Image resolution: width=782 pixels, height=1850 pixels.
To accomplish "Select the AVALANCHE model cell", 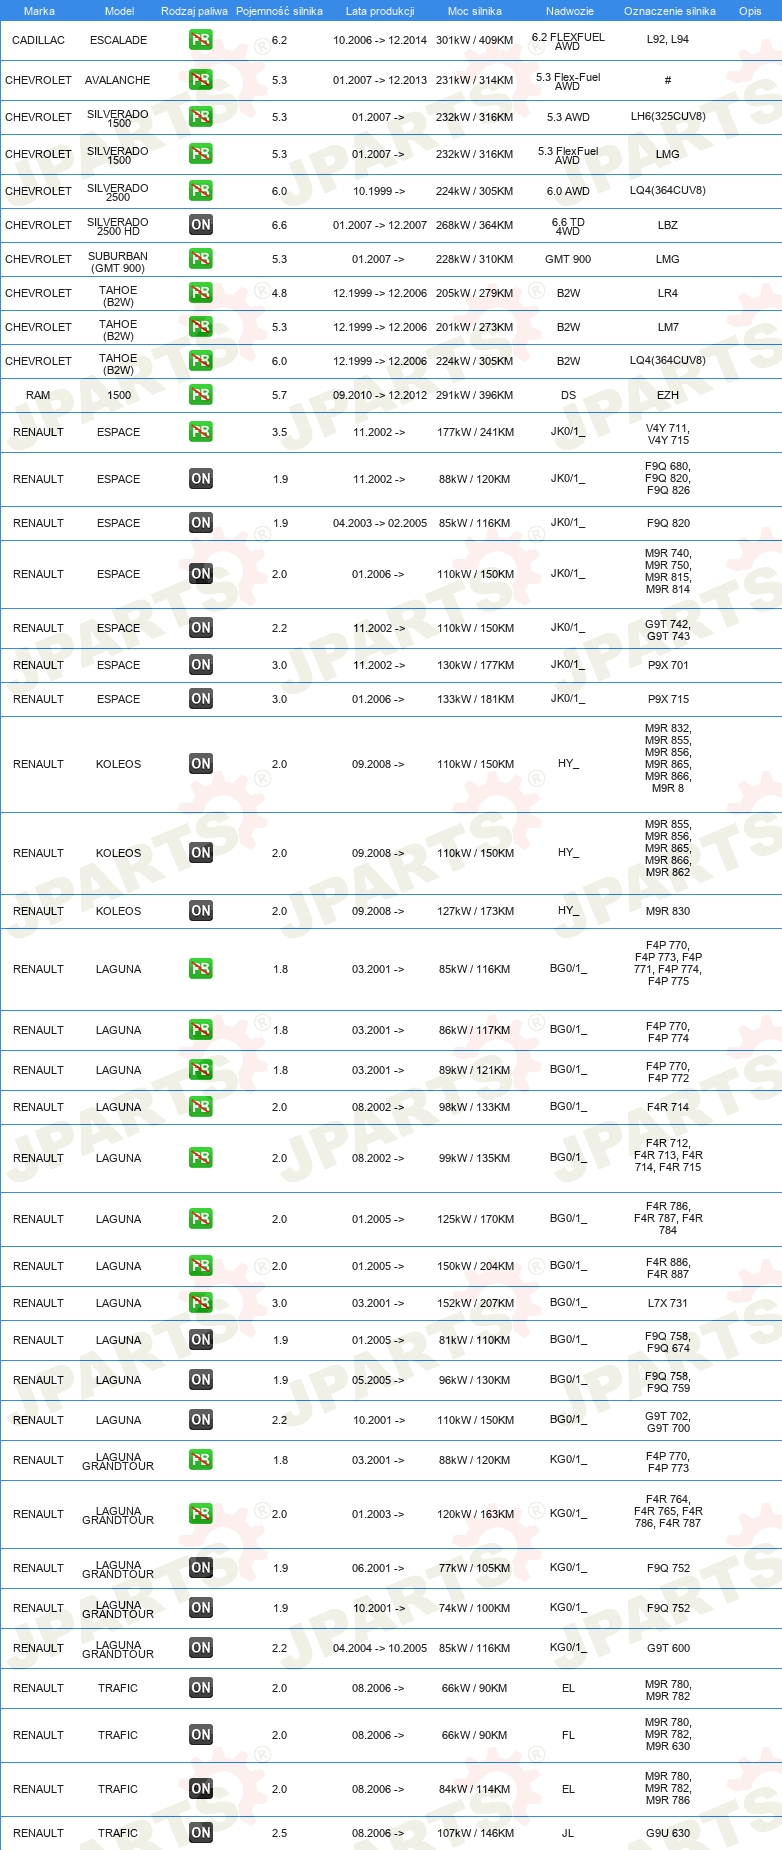I will [118, 80].
